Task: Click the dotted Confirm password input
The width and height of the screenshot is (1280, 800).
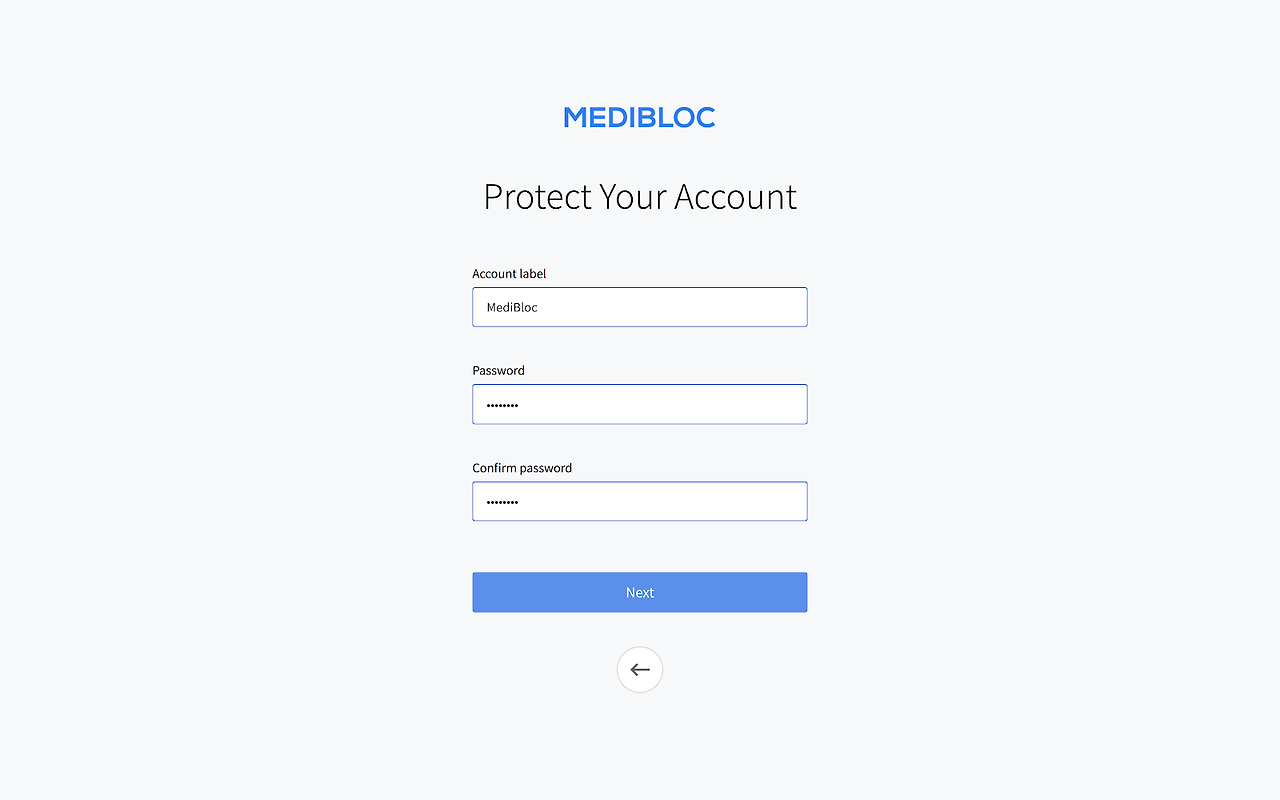Action: click(x=639, y=501)
